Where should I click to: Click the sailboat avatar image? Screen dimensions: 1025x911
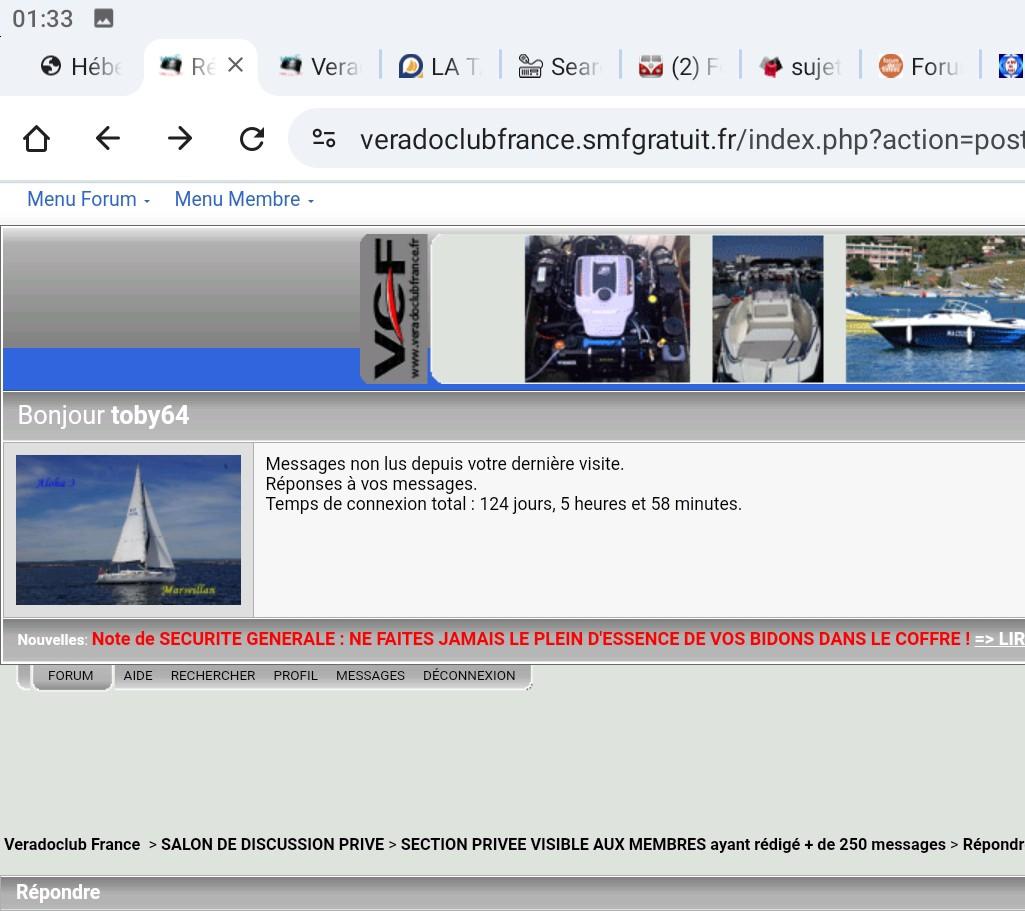(128, 530)
